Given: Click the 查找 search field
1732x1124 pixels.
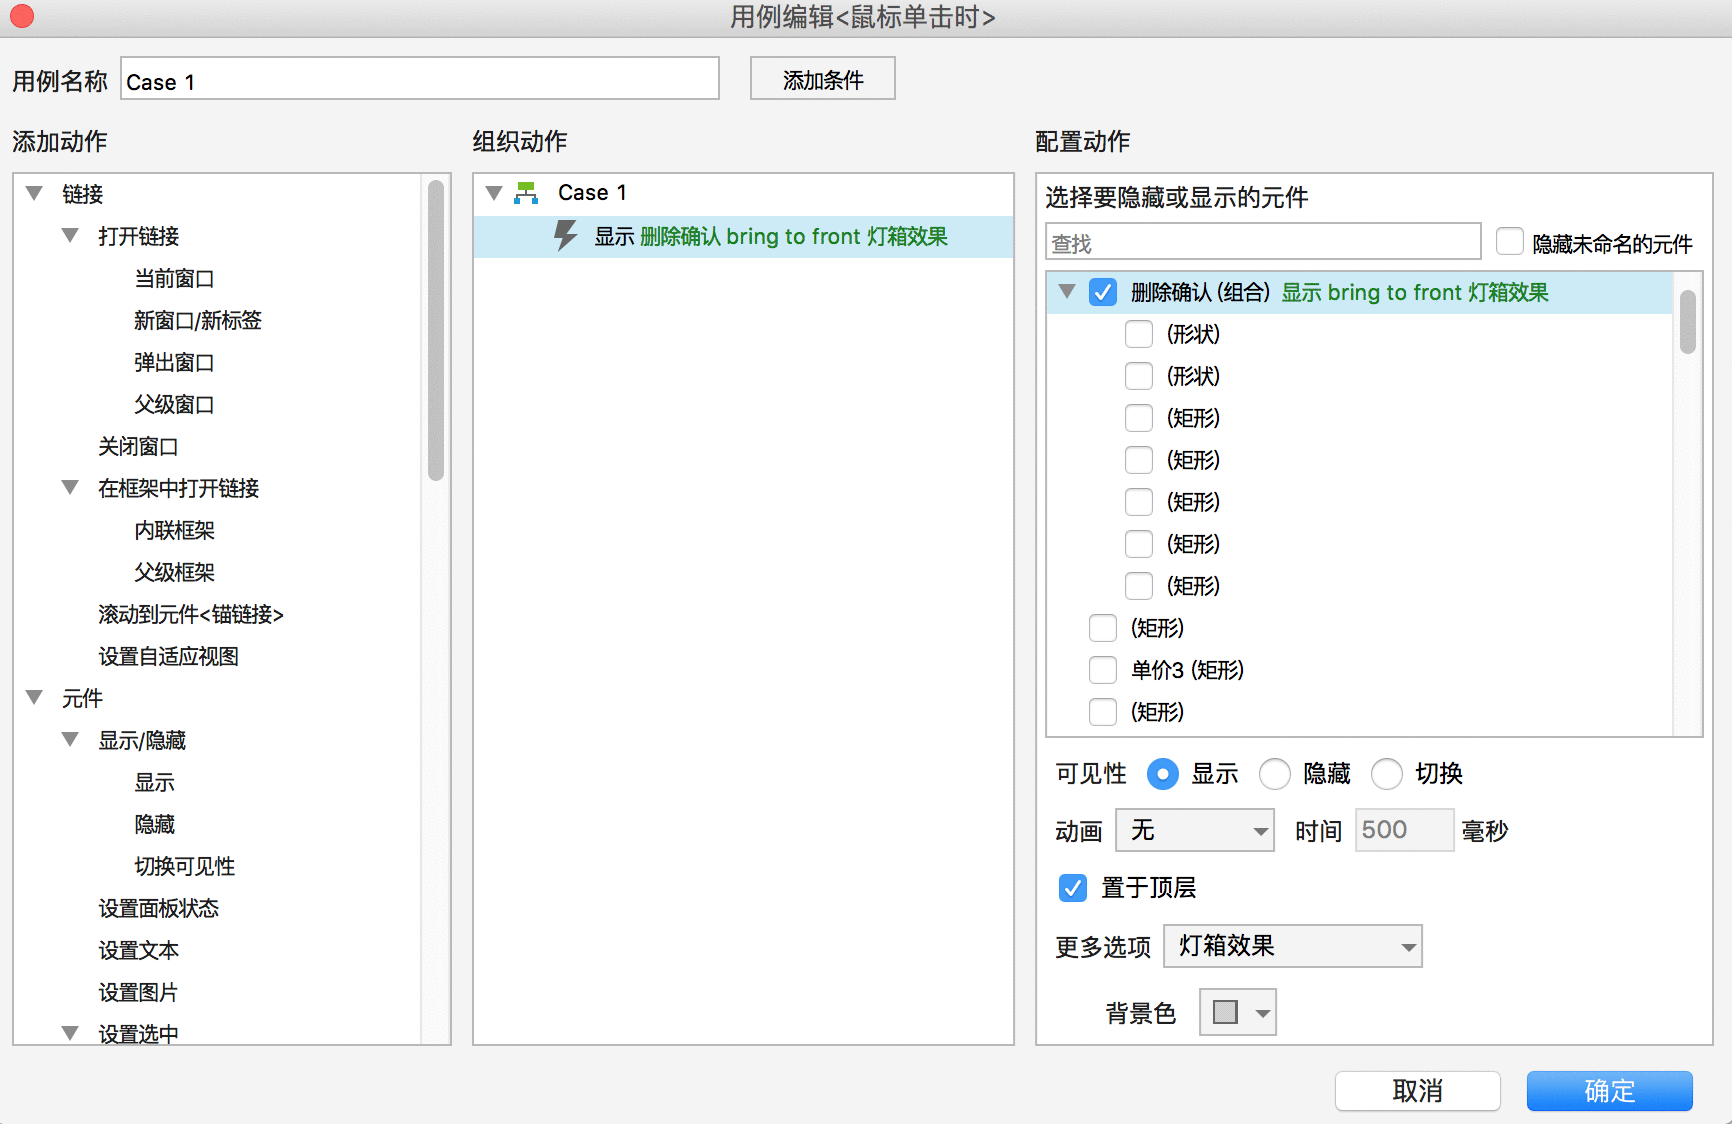Looking at the screenshot, I should tap(1263, 242).
